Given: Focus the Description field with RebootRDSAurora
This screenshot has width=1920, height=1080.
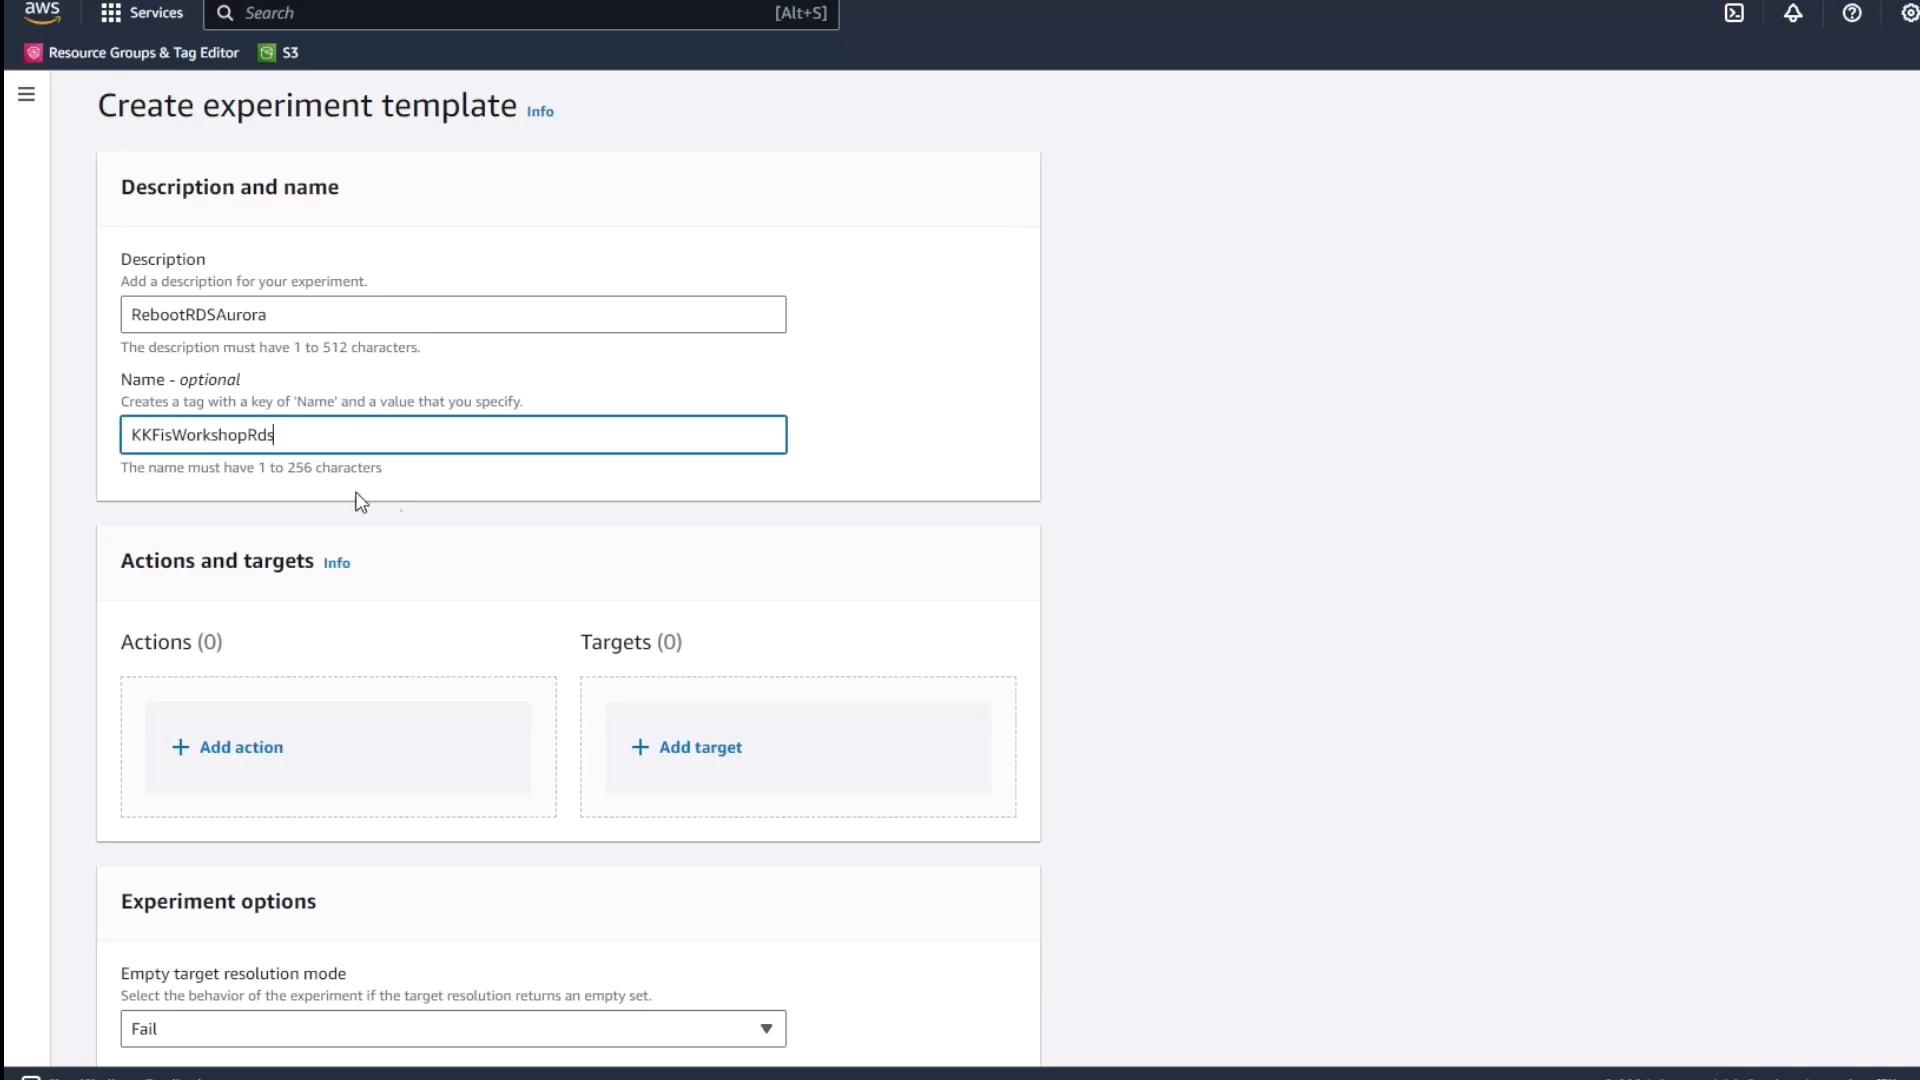Looking at the screenshot, I should 453,314.
